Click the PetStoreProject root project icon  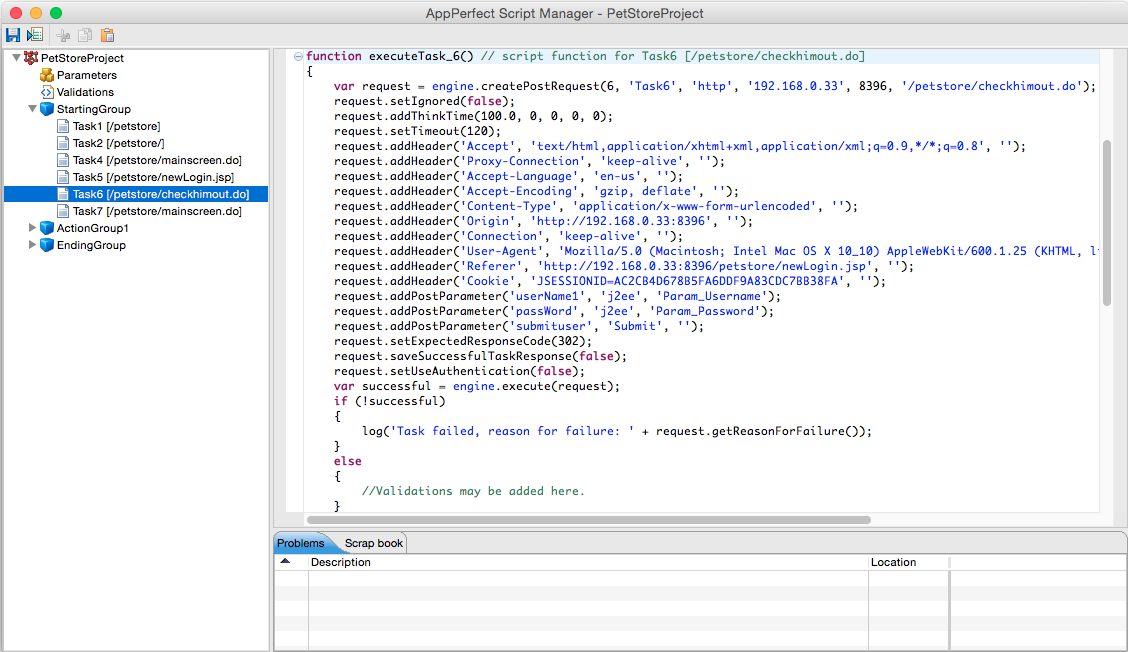pyautogui.click(x=31, y=58)
